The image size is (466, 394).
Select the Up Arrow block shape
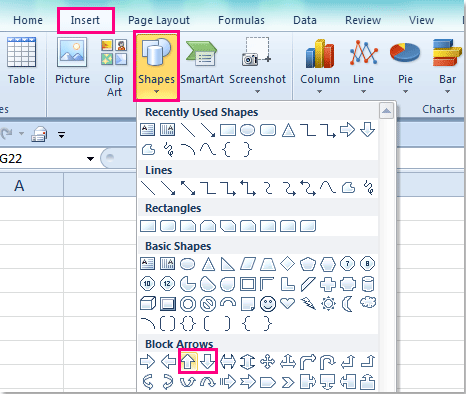[188, 361]
